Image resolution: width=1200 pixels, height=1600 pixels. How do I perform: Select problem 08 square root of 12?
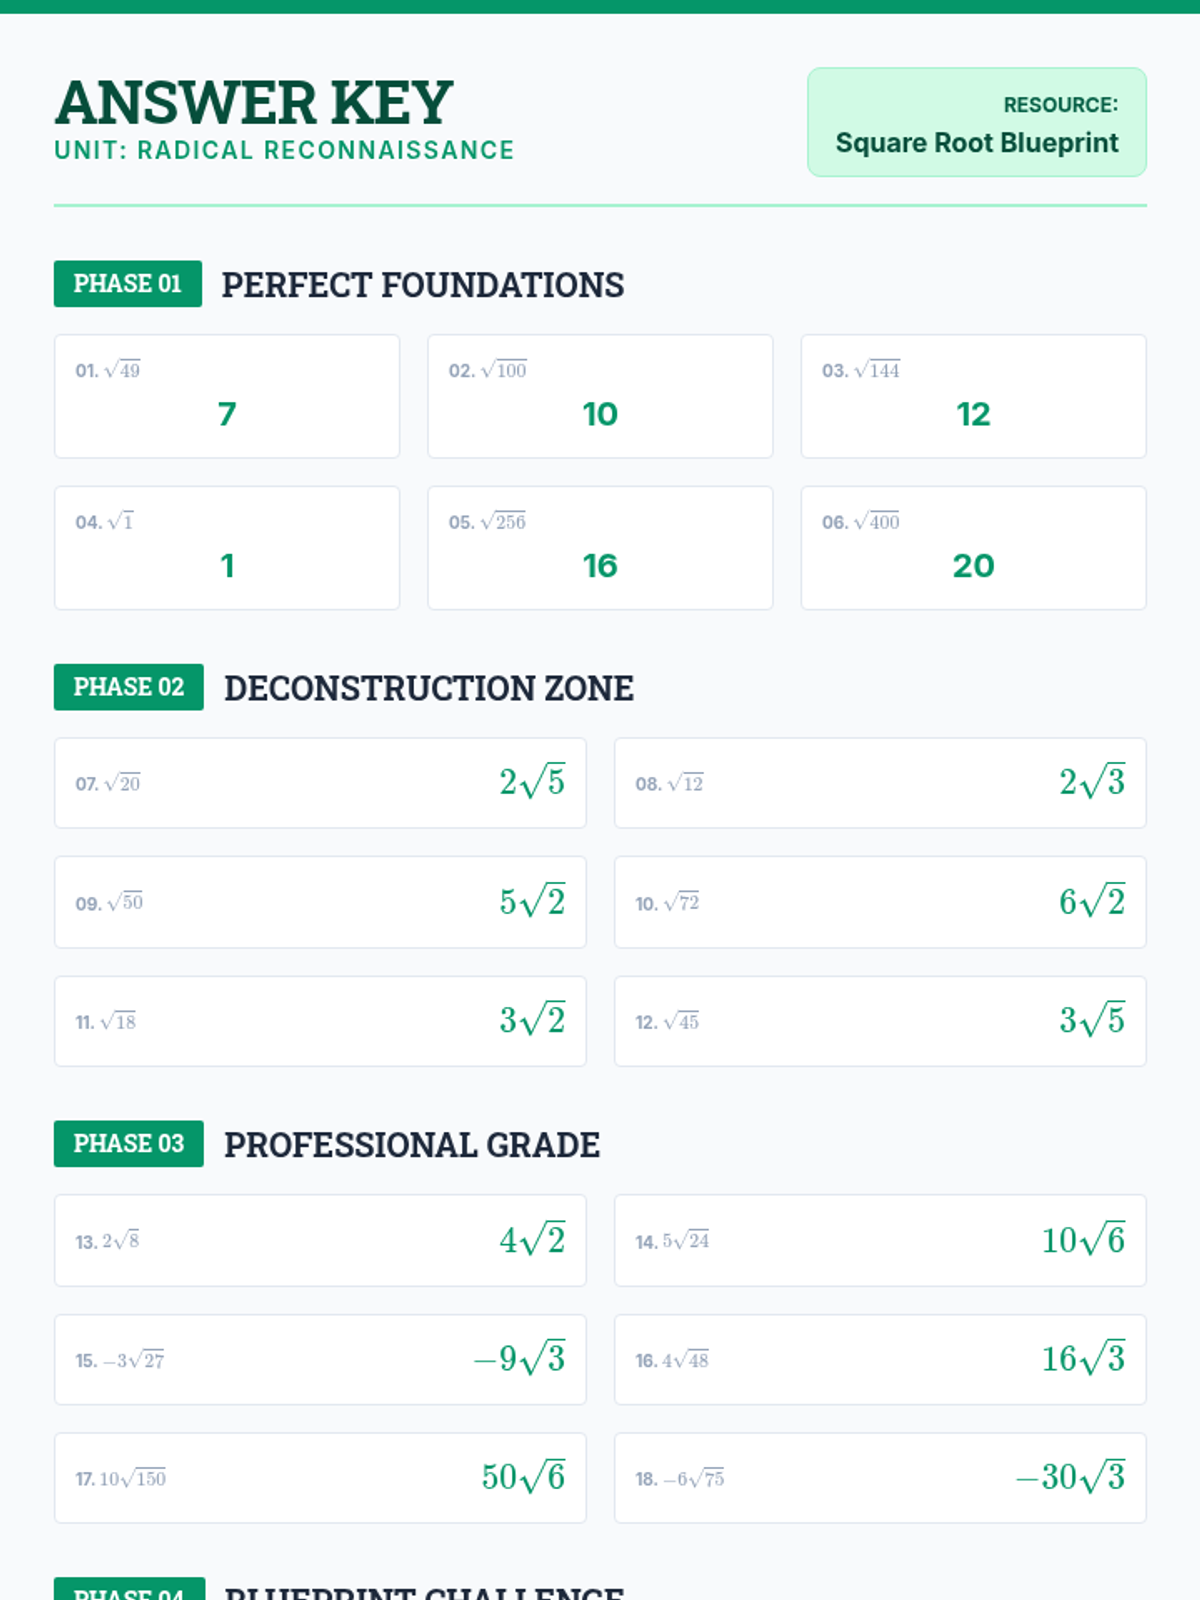(x=880, y=783)
